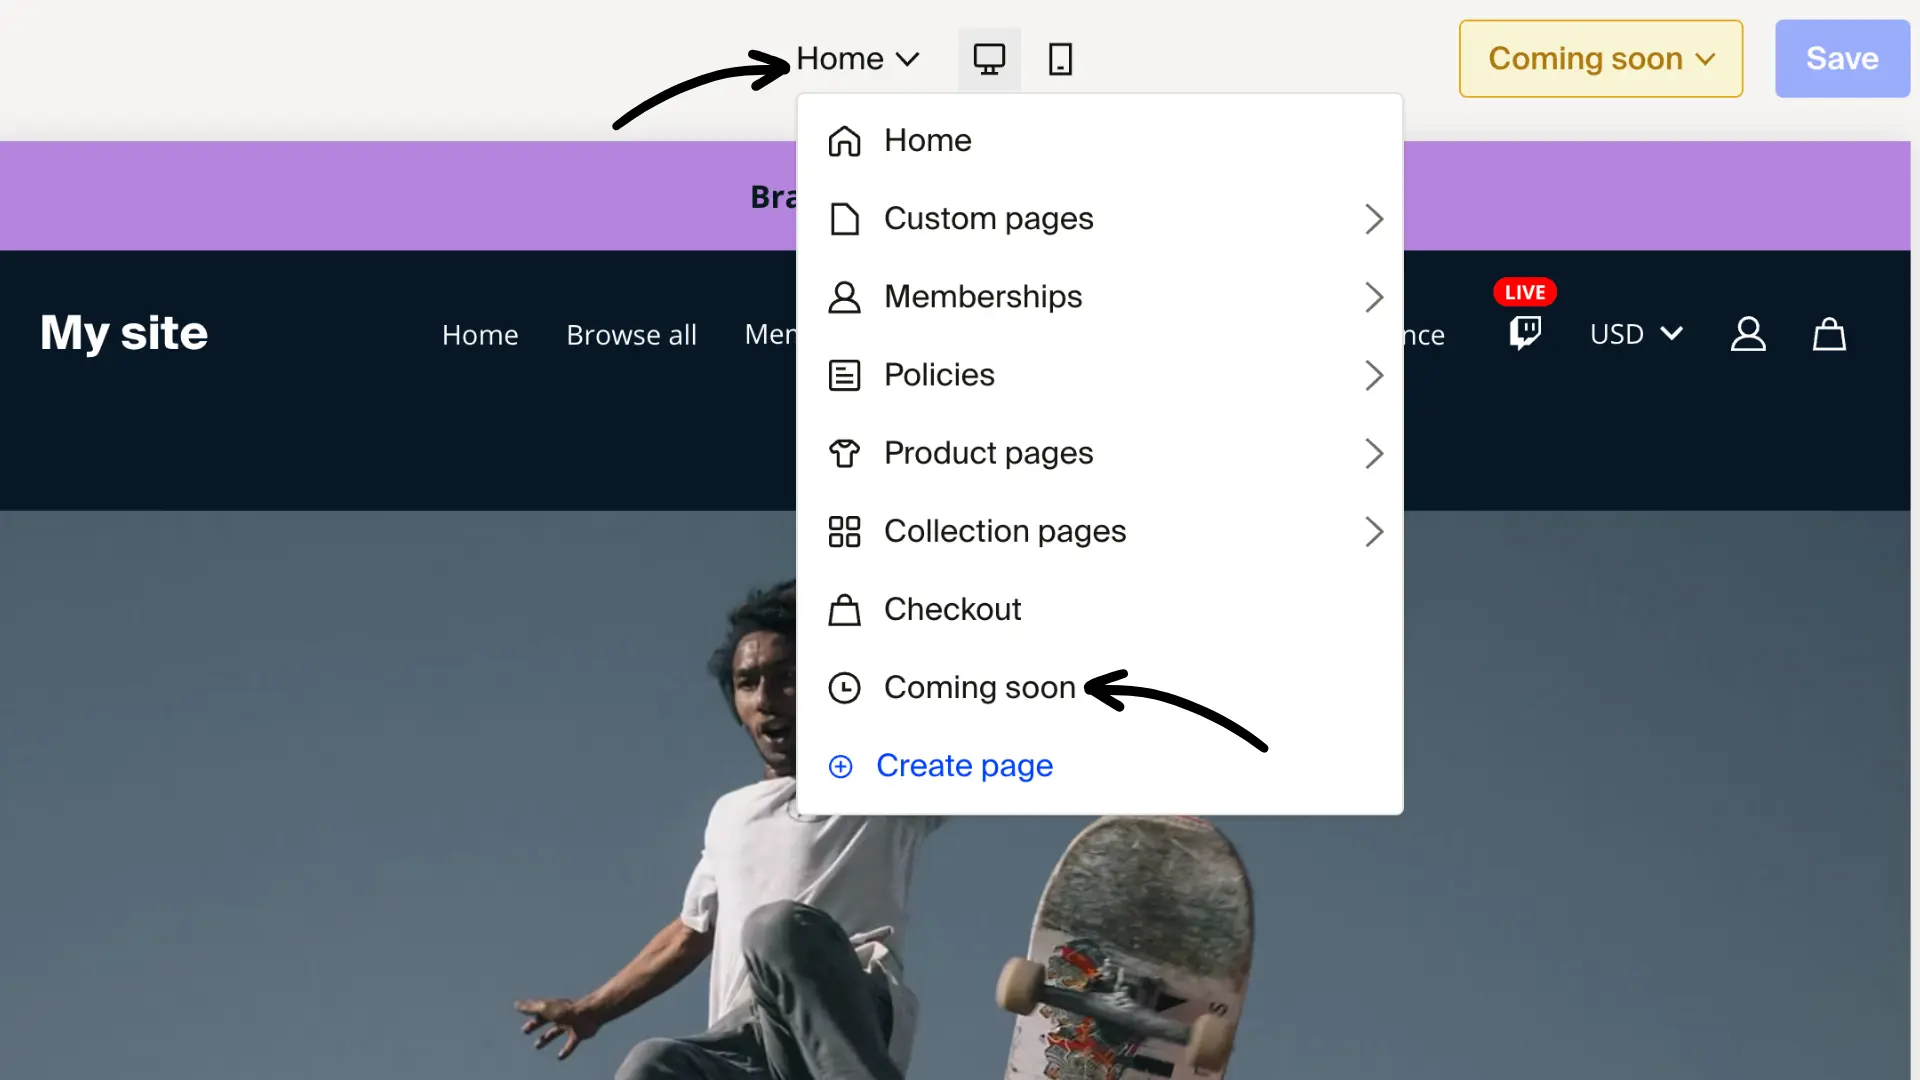The image size is (1920, 1080).
Task: Switch to desktop preview mode
Action: coord(989,58)
